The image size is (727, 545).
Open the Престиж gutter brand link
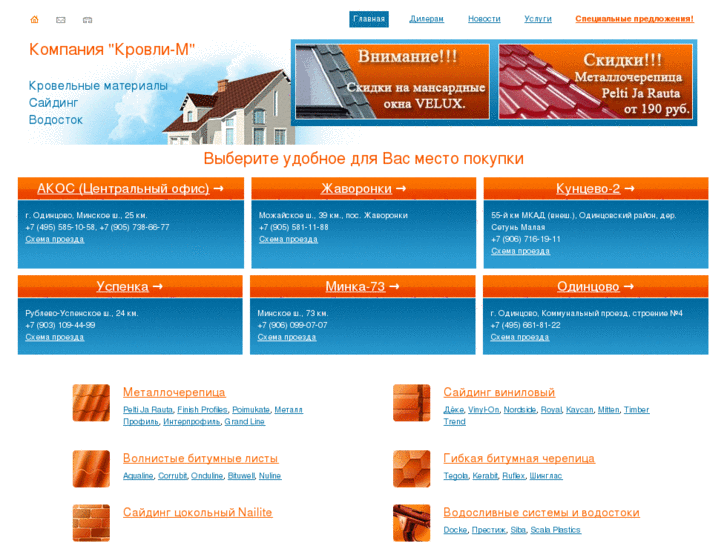[489, 530]
